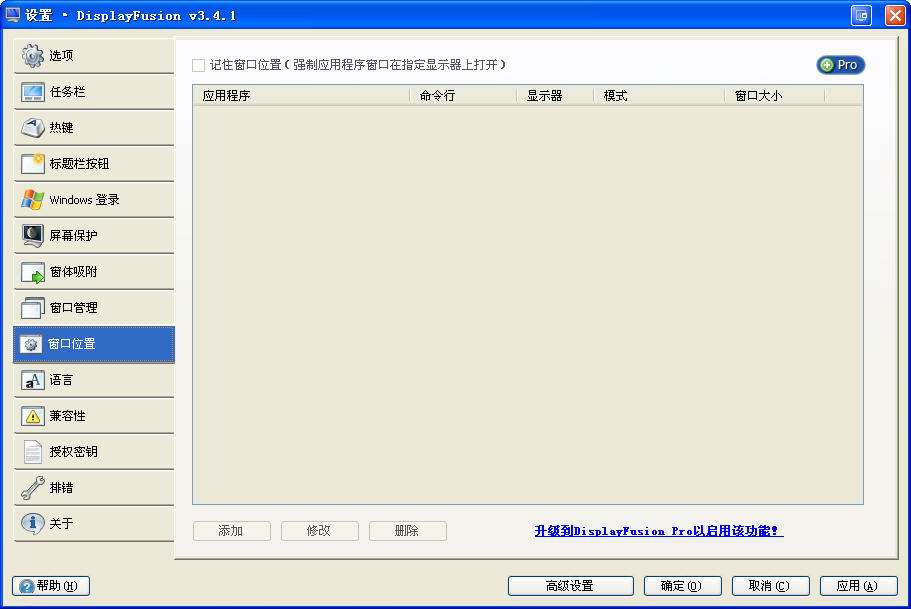Open the 排错 tab
Viewport: 911px width, 609px height.
pos(94,488)
